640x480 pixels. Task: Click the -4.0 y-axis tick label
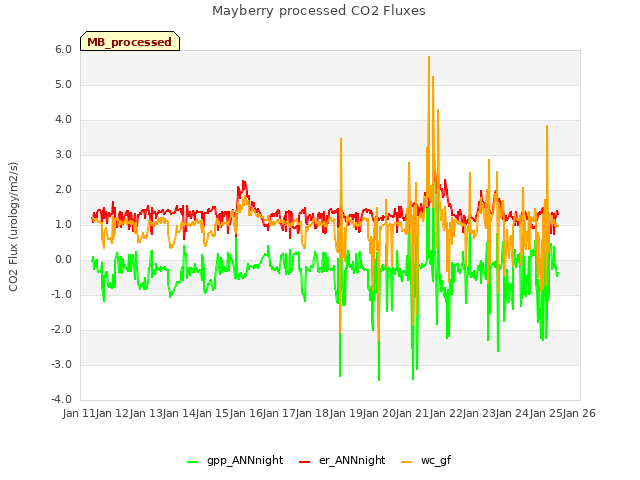click(x=61, y=400)
